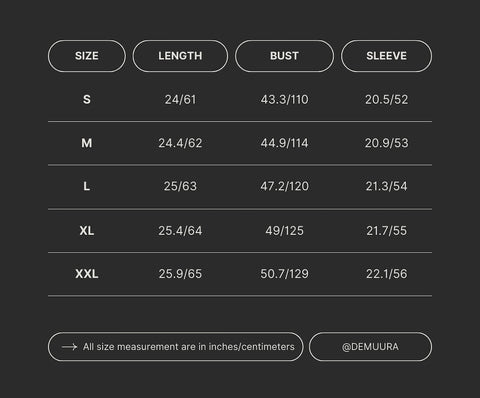The width and height of the screenshot is (480, 398).
Task: Click the SLEEVE header pill
Action: click(x=386, y=56)
